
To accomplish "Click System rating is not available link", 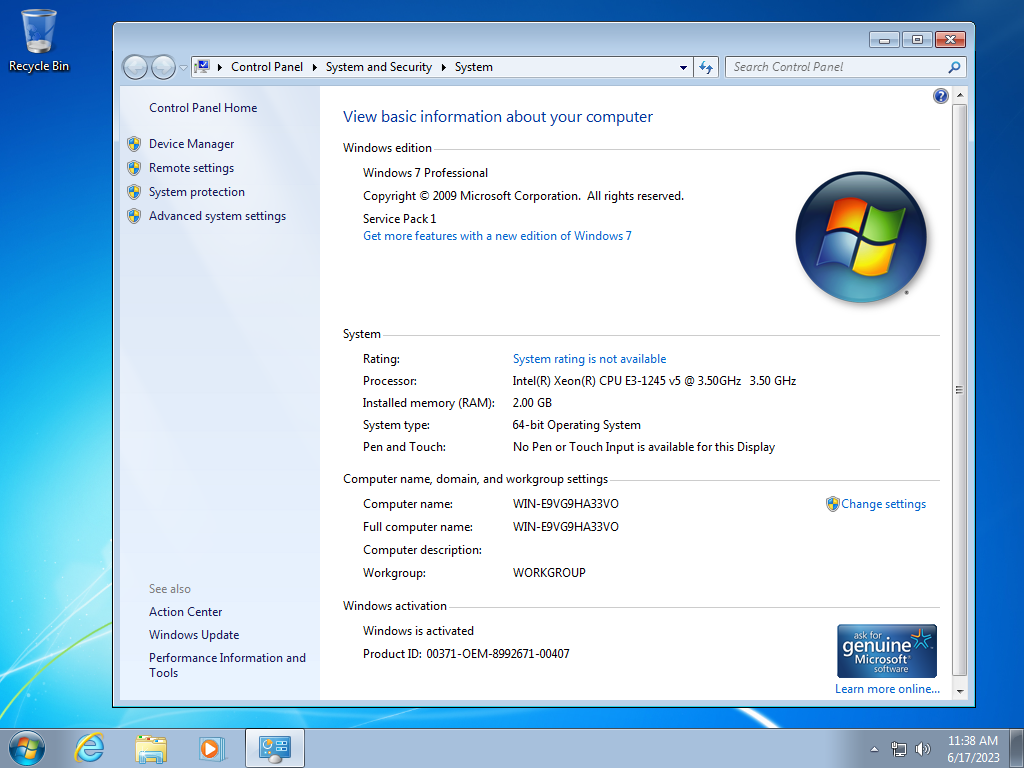I will tap(589, 359).
